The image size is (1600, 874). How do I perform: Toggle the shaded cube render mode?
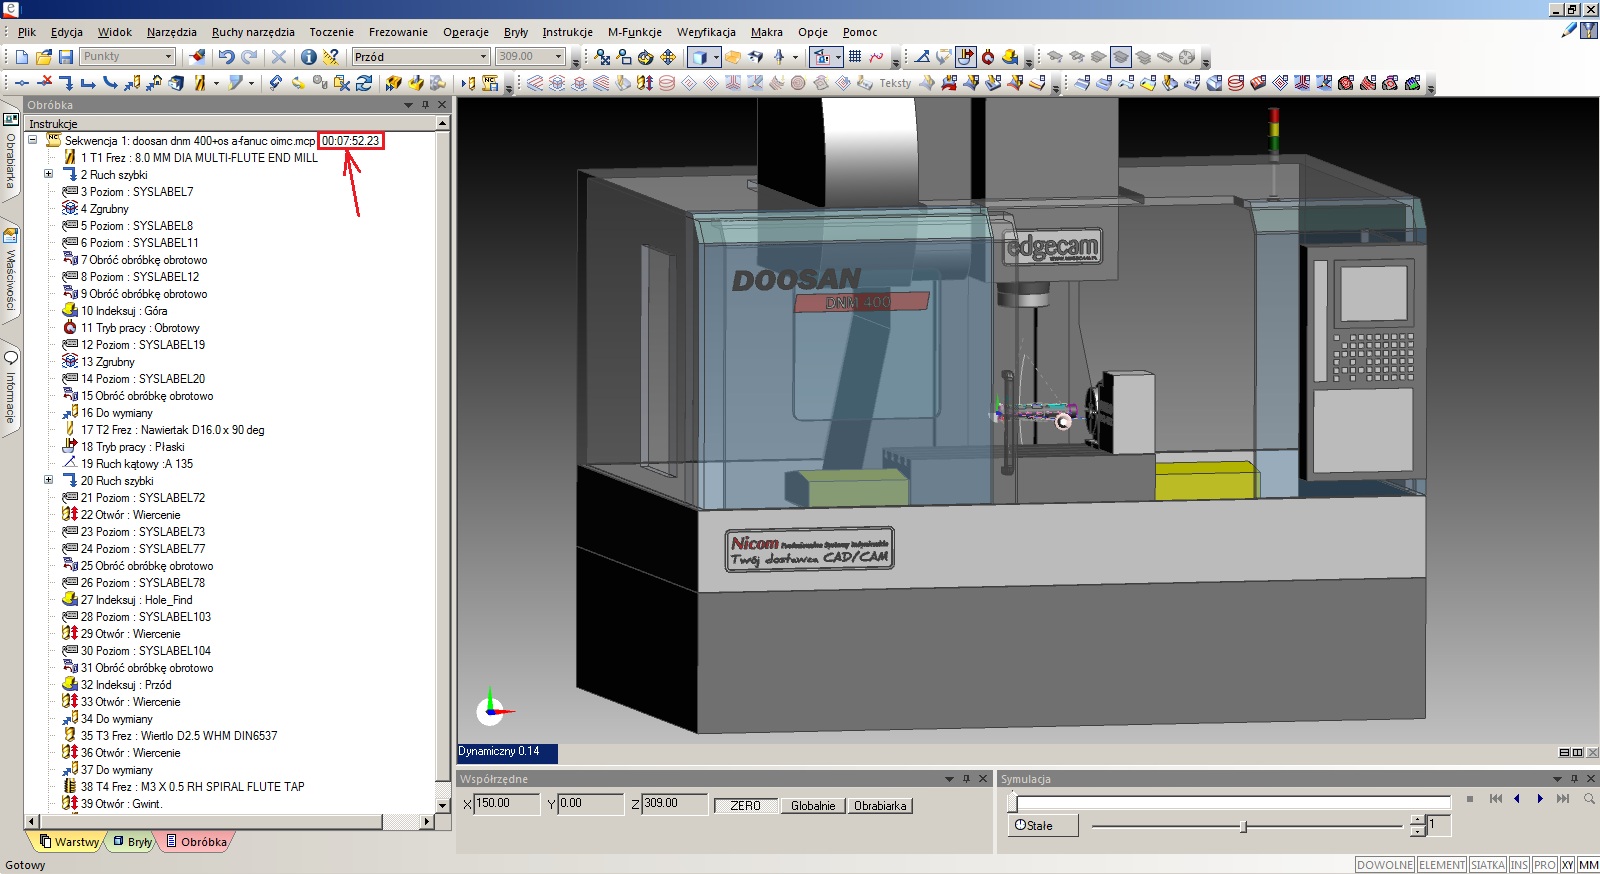click(x=700, y=57)
